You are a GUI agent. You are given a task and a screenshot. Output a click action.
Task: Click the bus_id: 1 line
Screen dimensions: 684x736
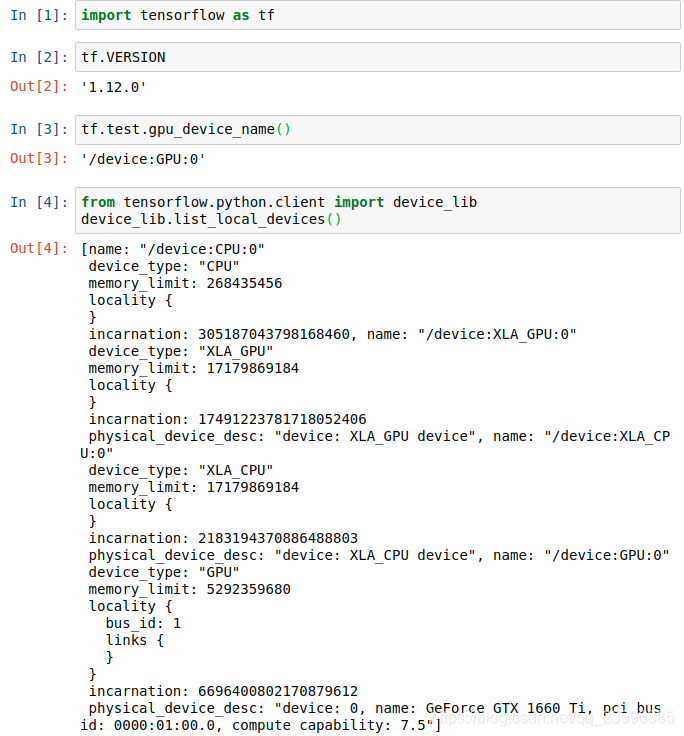(143, 623)
